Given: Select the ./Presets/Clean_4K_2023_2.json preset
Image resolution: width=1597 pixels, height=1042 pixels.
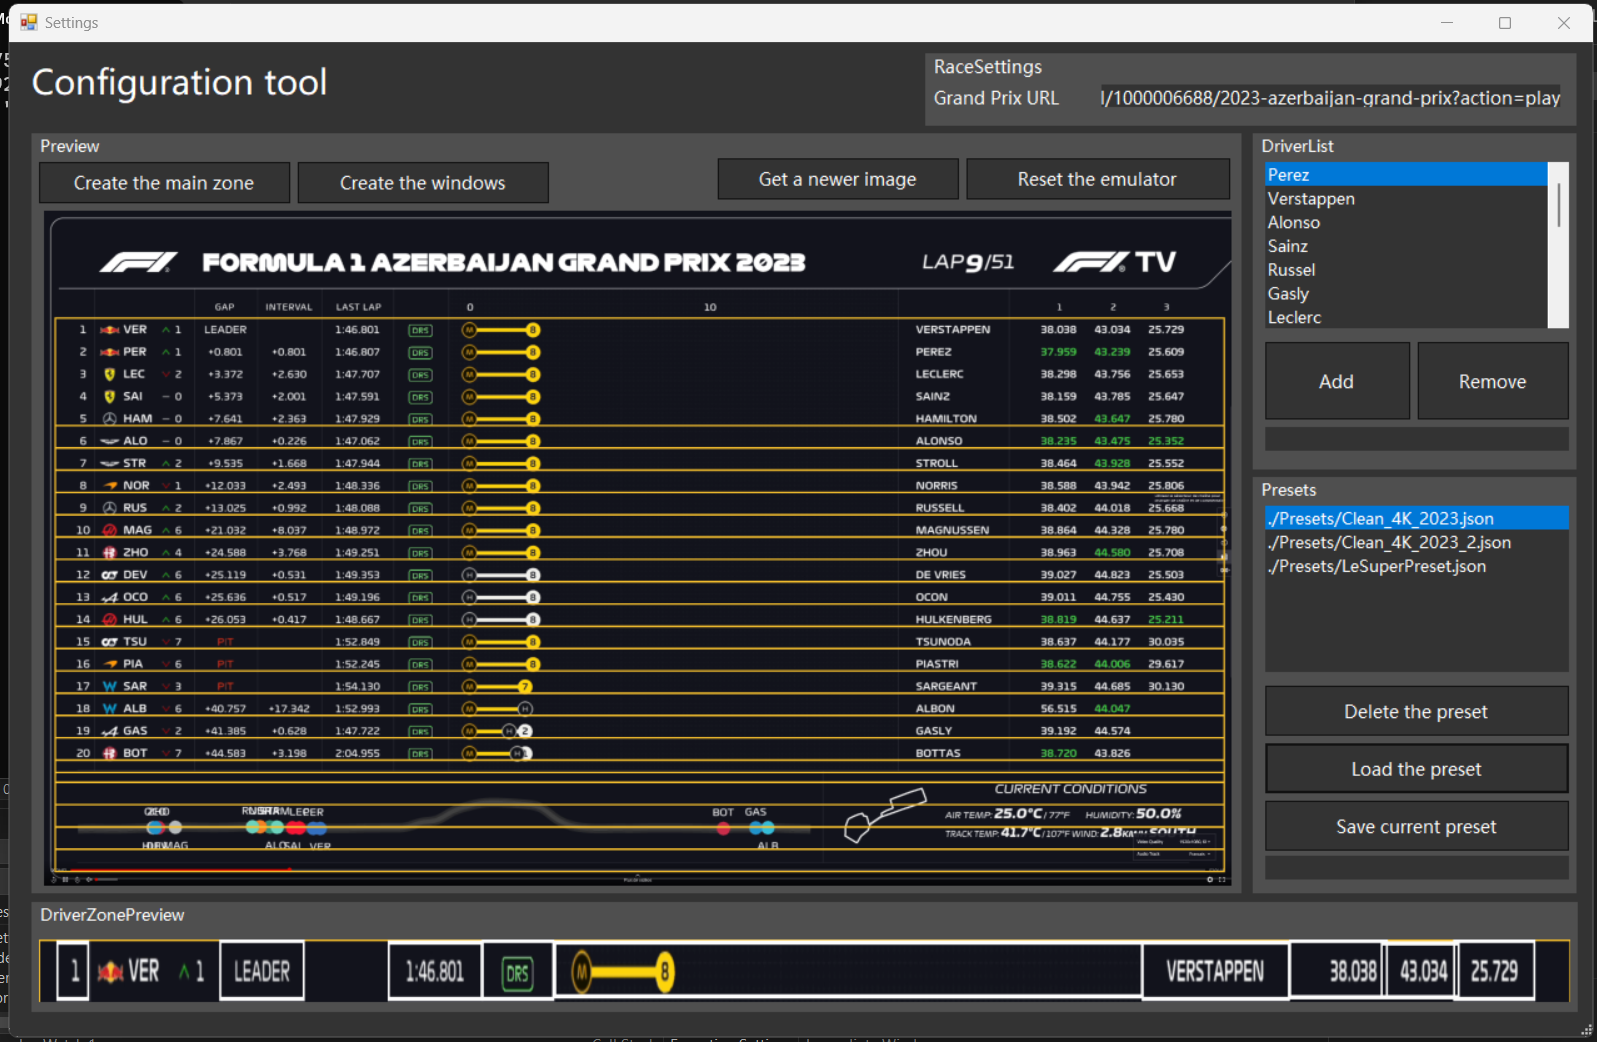Looking at the screenshot, I should [1416, 542].
